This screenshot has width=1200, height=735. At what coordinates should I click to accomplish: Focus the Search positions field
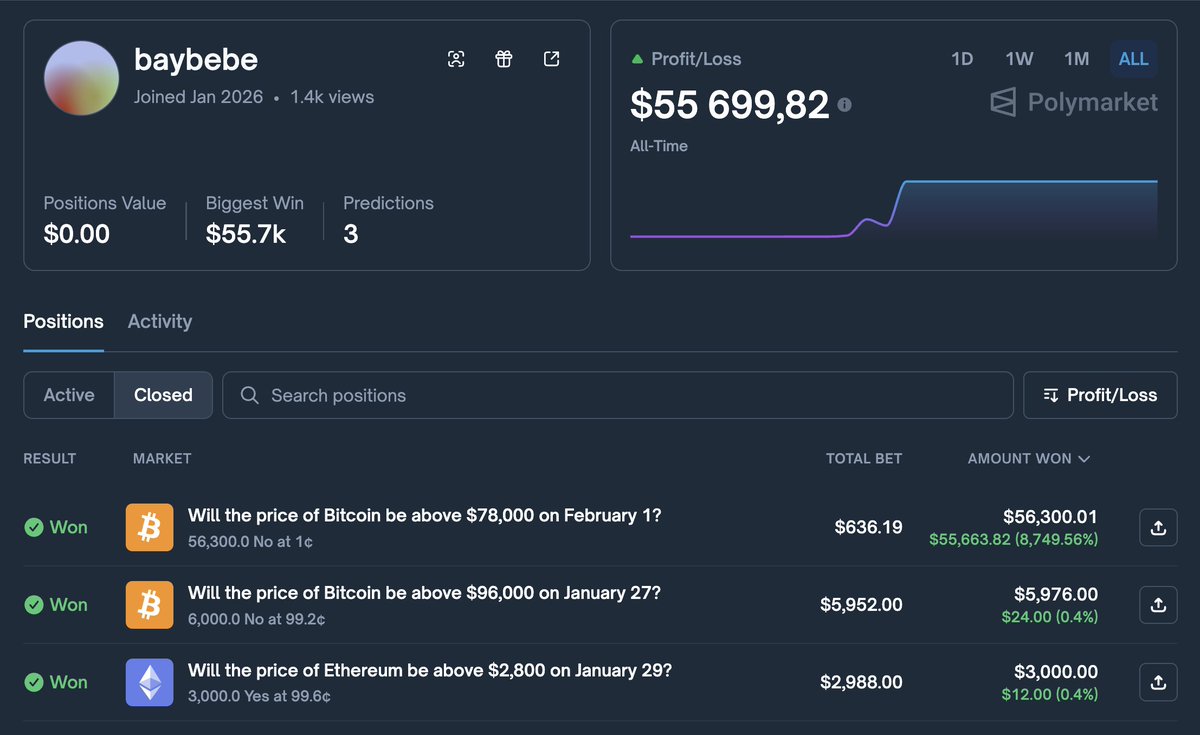[x=618, y=395]
